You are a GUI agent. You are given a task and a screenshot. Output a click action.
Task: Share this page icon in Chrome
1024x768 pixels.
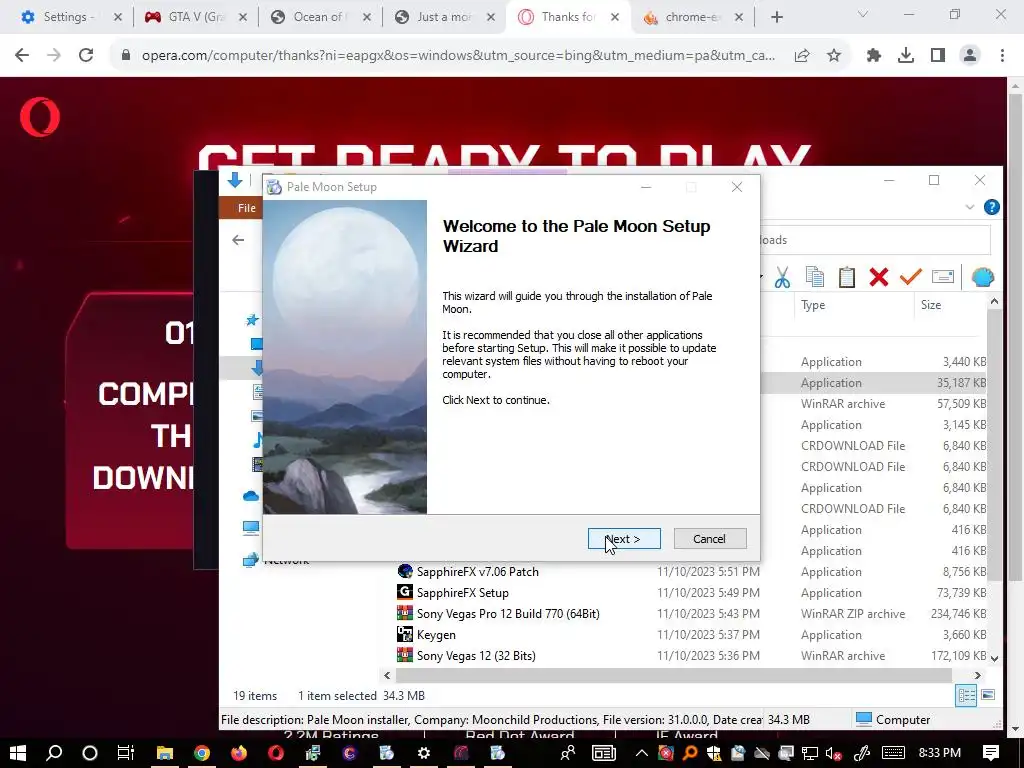tap(802, 56)
